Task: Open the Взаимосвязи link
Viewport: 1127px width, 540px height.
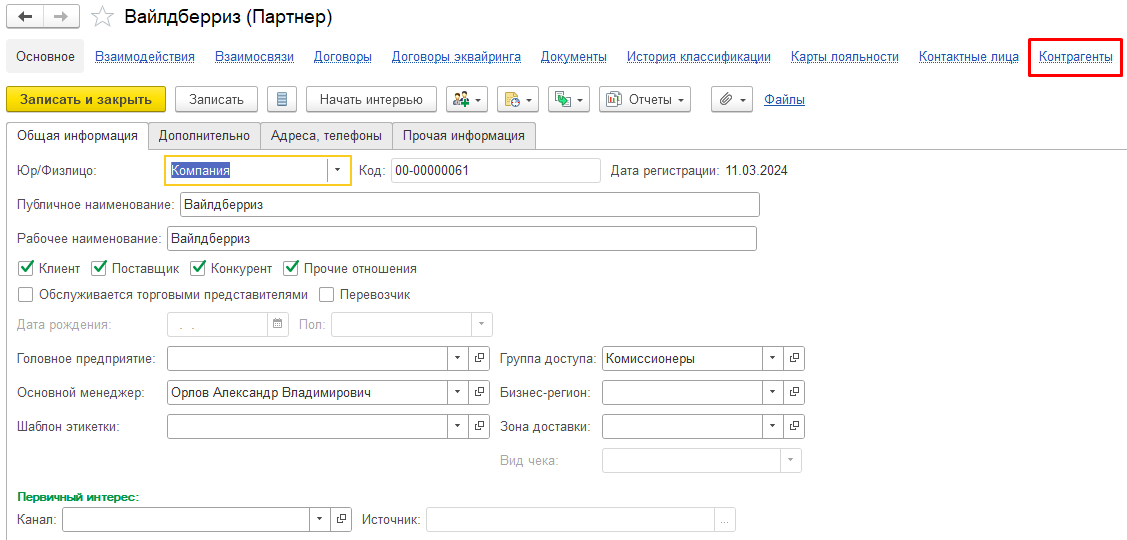Action: pyautogui.click(x=254, y=57)
